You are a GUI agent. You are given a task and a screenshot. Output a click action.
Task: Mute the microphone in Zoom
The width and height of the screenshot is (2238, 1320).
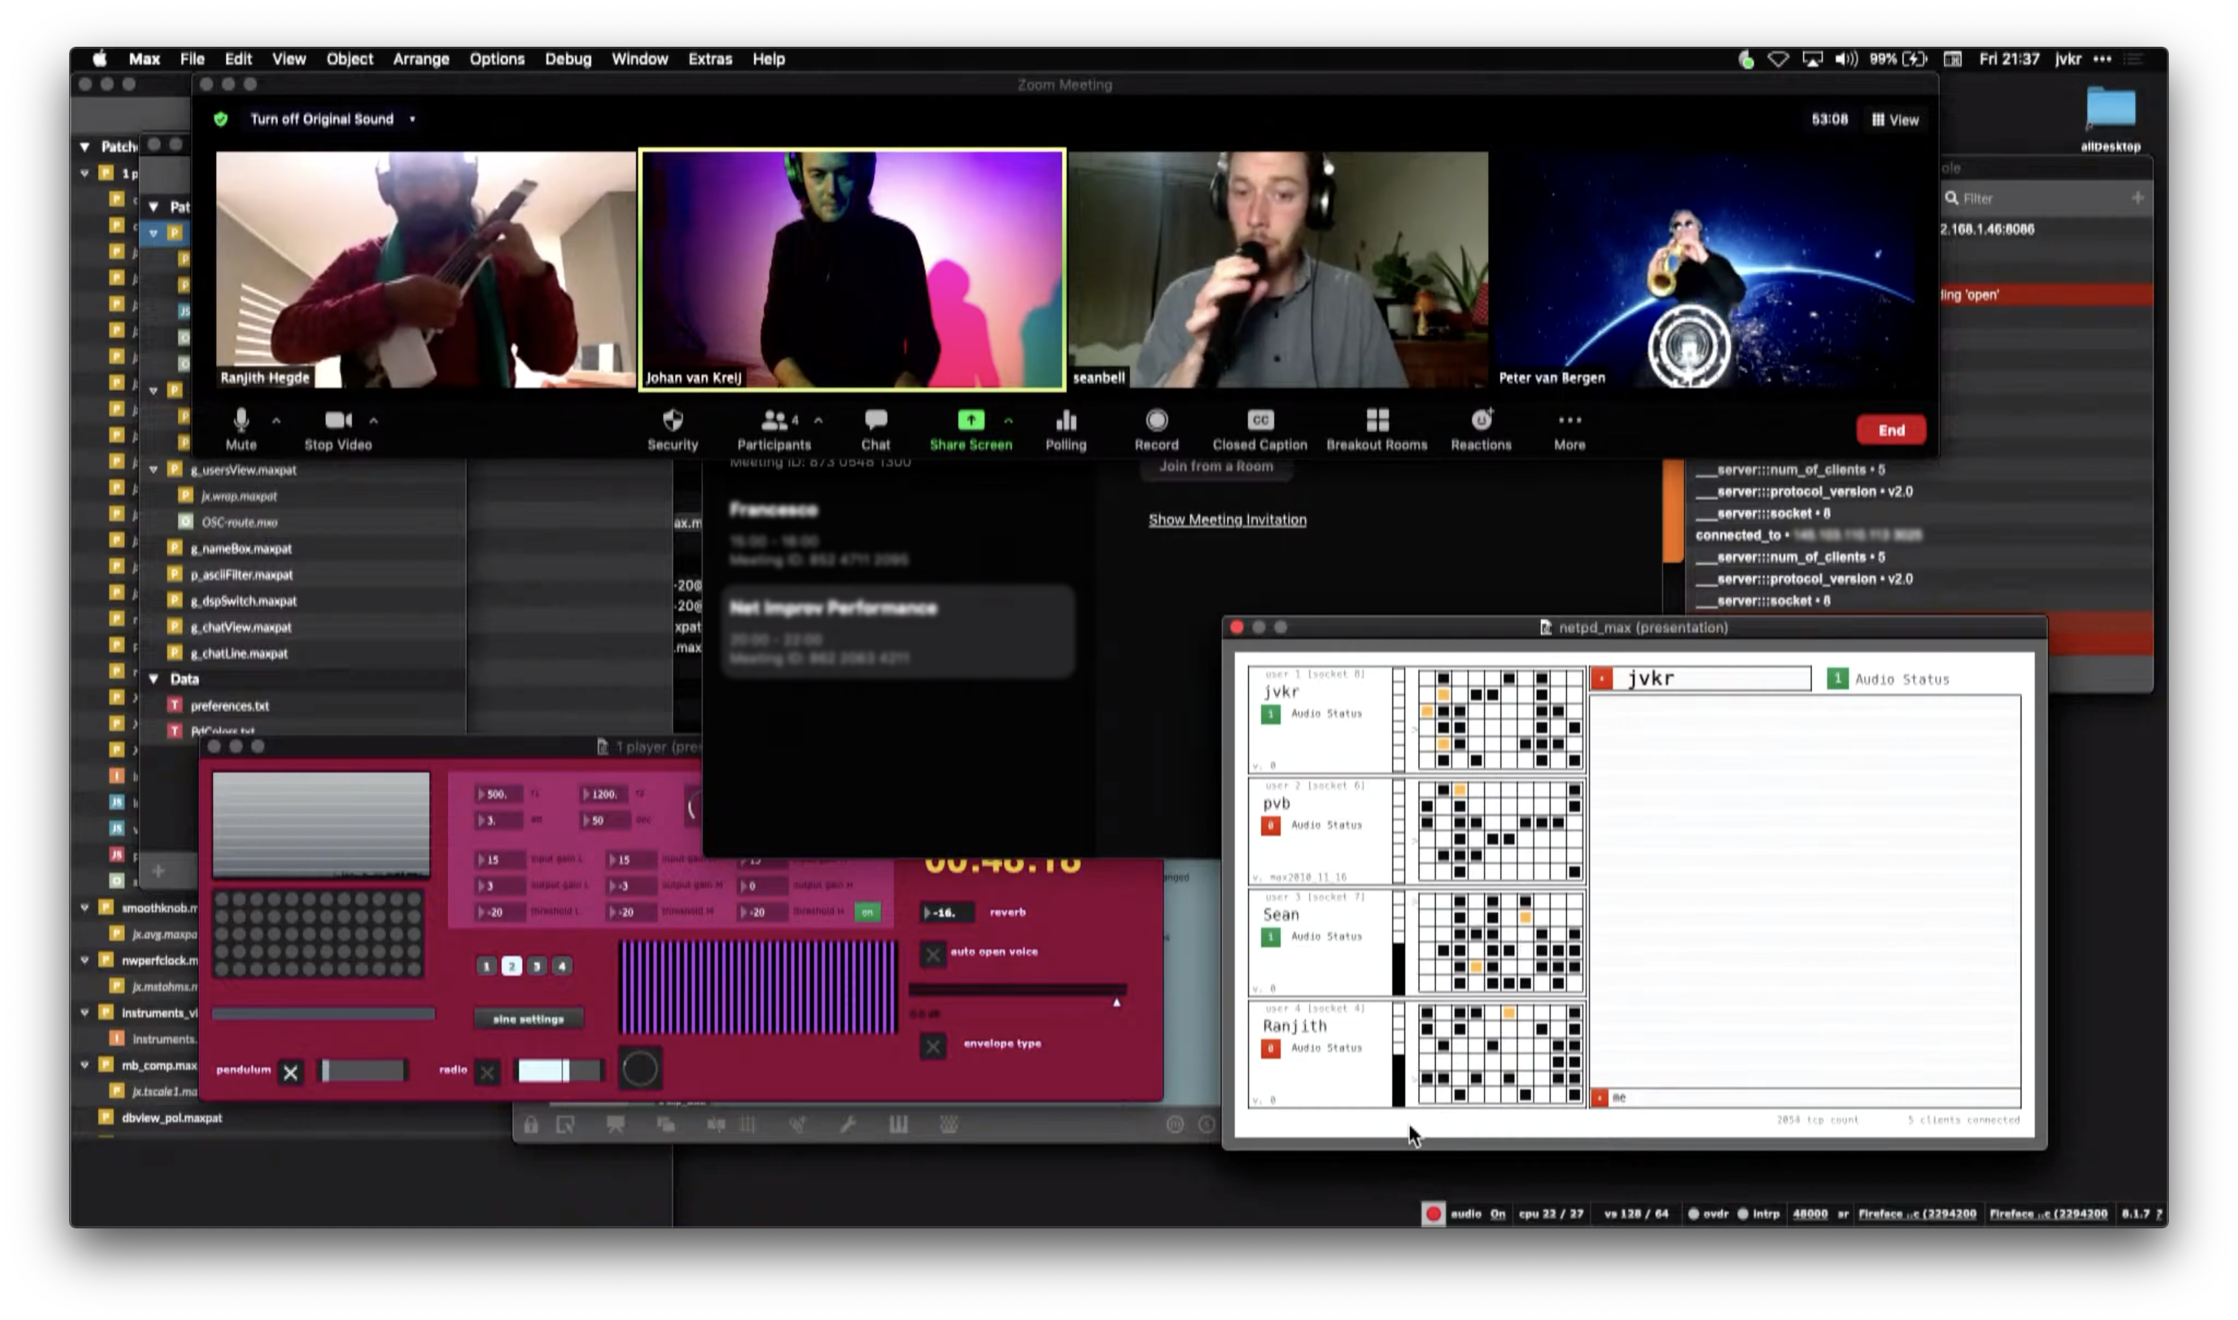click(x=240, y=421)
